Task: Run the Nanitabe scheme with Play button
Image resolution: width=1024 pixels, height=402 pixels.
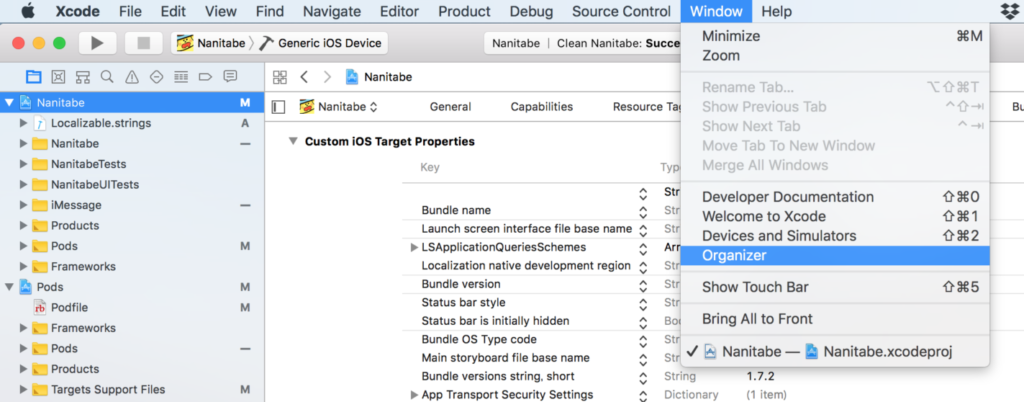Action: [x=97, y=43]
